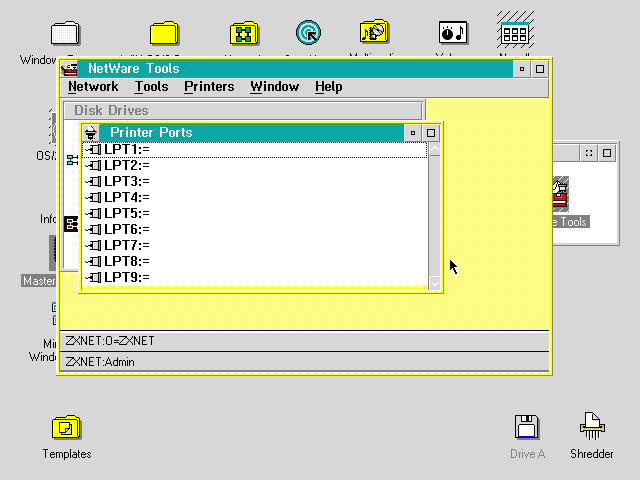
Task: Open the NetWare Tools system menu icon
Action: [70, 69]
